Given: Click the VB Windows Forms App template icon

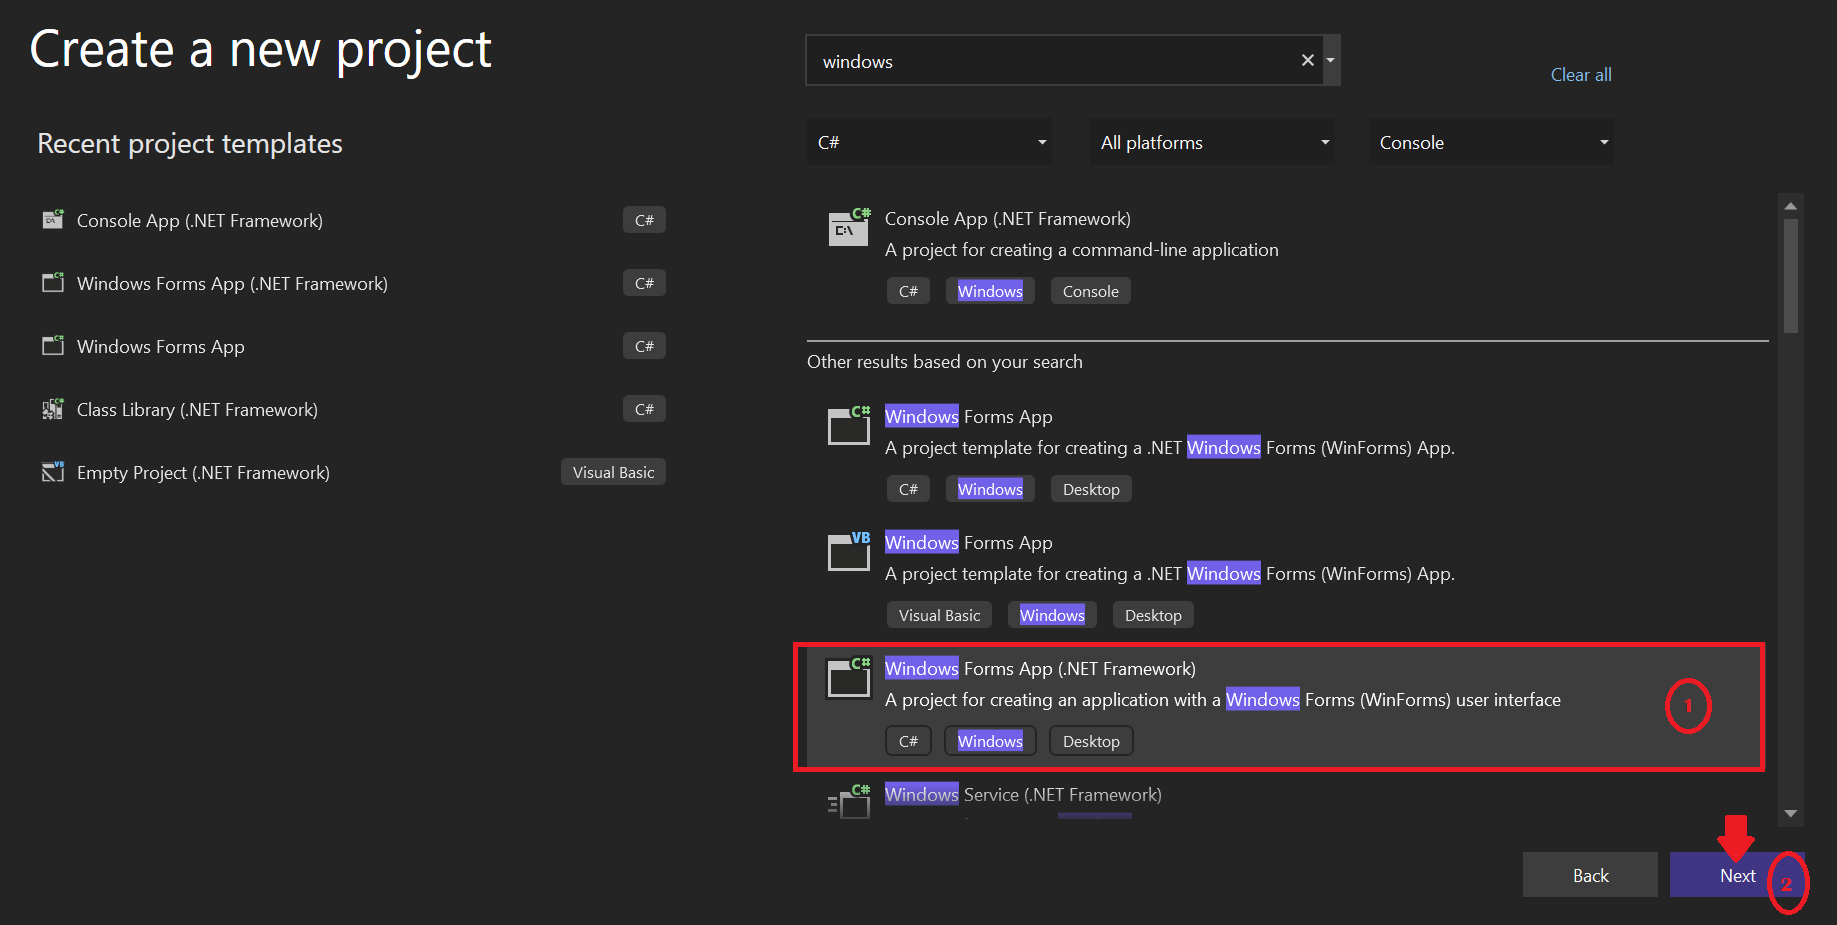Looking at the screenshot, I should click(848, 552).
